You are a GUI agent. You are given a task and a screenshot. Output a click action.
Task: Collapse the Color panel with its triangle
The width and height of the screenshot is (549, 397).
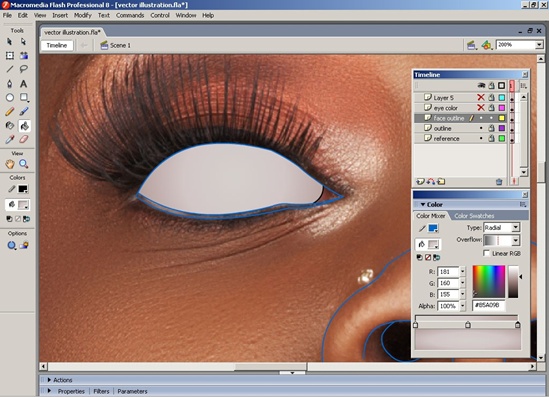423,204
